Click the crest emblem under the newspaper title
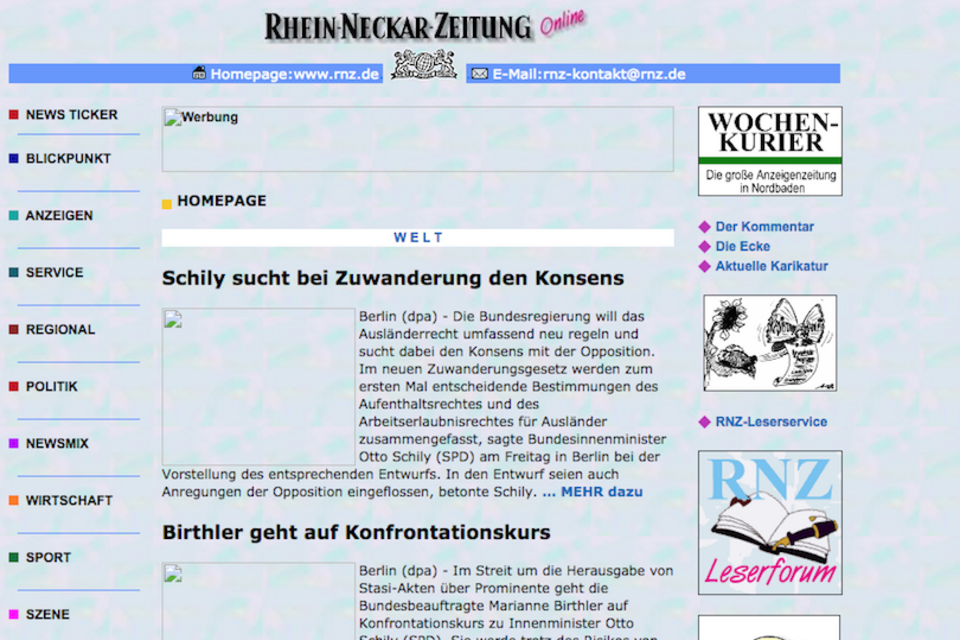Image resolution: width=960 pixels, height=640 pixels. pos(424,65)
